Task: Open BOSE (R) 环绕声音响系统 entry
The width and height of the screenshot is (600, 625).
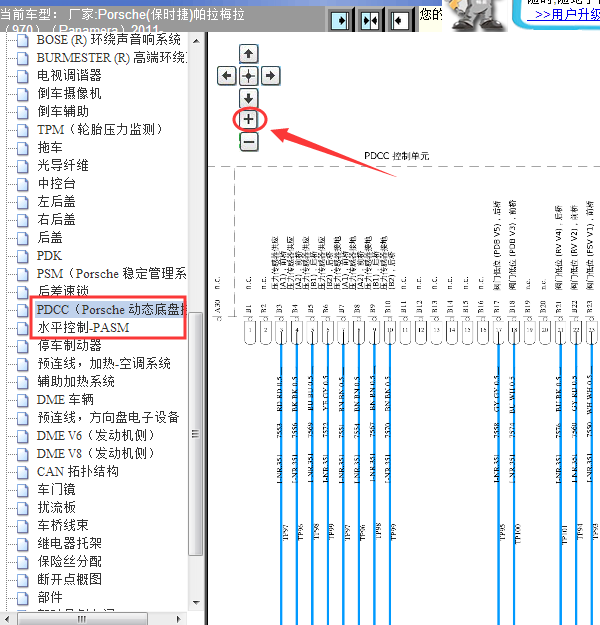Action: 109,40
